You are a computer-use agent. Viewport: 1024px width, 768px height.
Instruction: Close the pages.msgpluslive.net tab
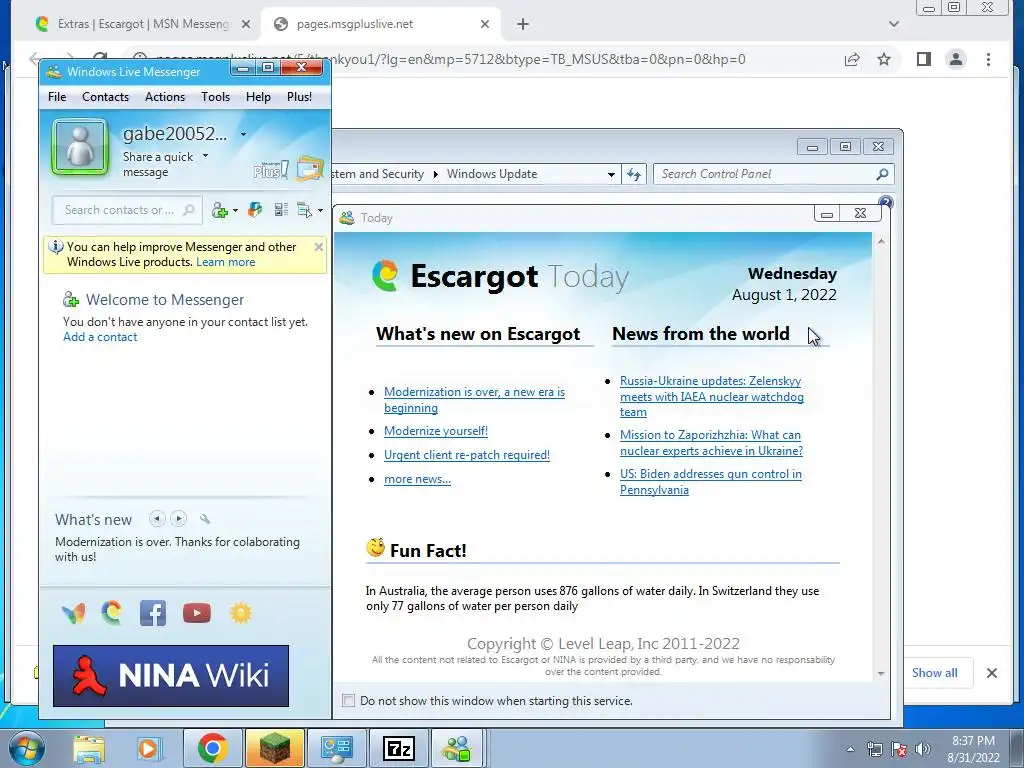pyautogui.click(x=485, y=24)
